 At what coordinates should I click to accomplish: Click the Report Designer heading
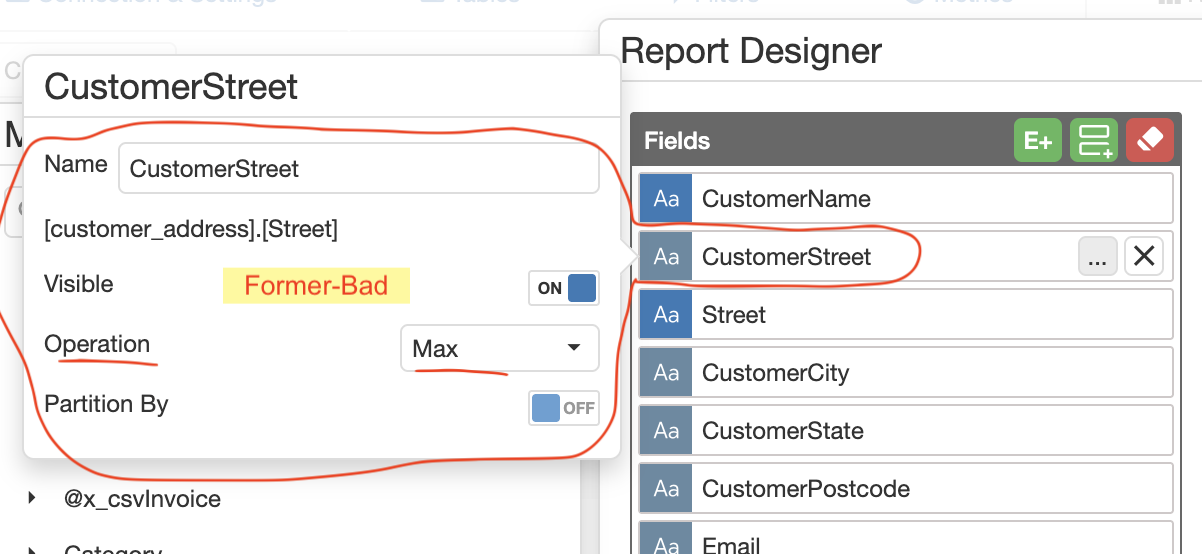pyautogui.click(x=751, y=51)
